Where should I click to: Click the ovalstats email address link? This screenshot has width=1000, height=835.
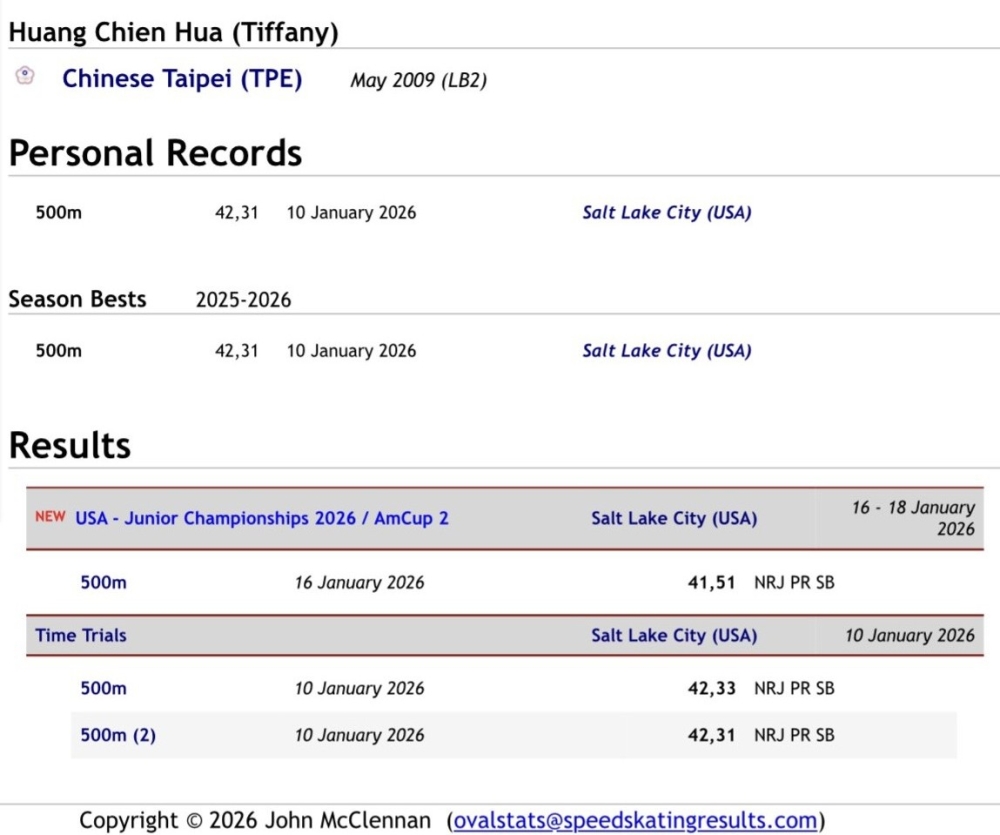point(636,820)
